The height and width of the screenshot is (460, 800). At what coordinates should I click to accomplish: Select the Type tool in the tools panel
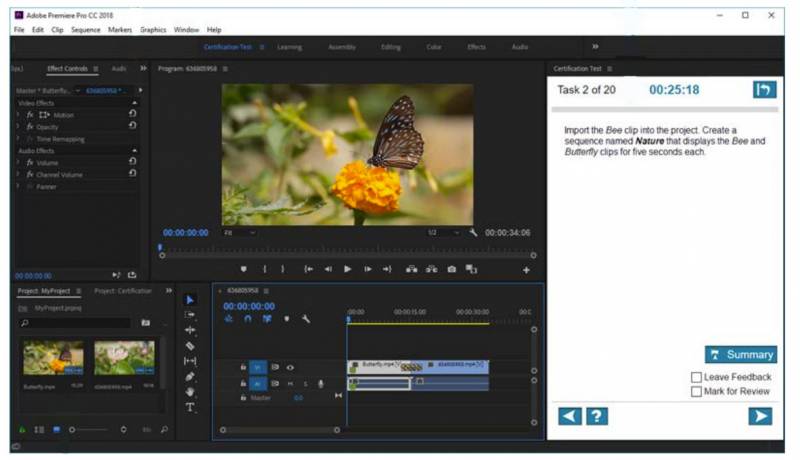[190, 407]
